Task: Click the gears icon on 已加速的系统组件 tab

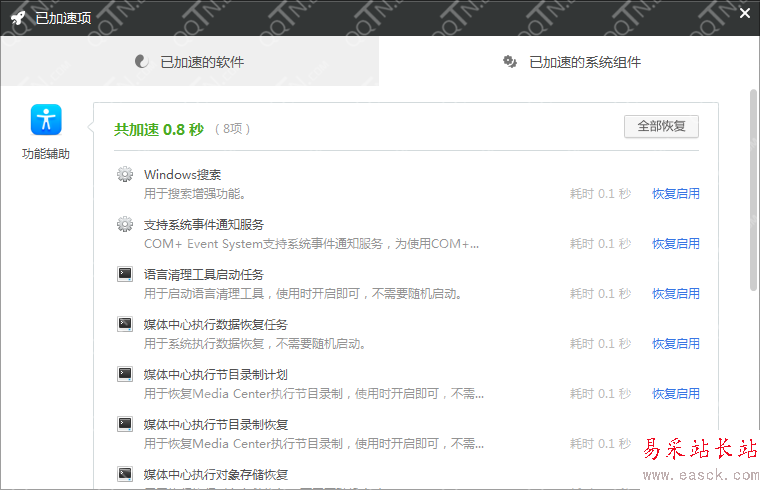Action: click(x=509, y=62)
